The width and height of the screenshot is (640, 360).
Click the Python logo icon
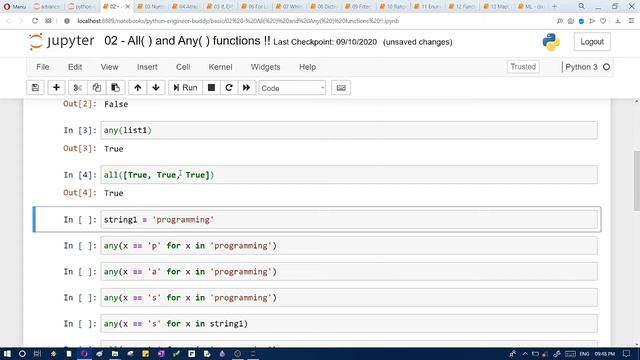tap(551, 42)
